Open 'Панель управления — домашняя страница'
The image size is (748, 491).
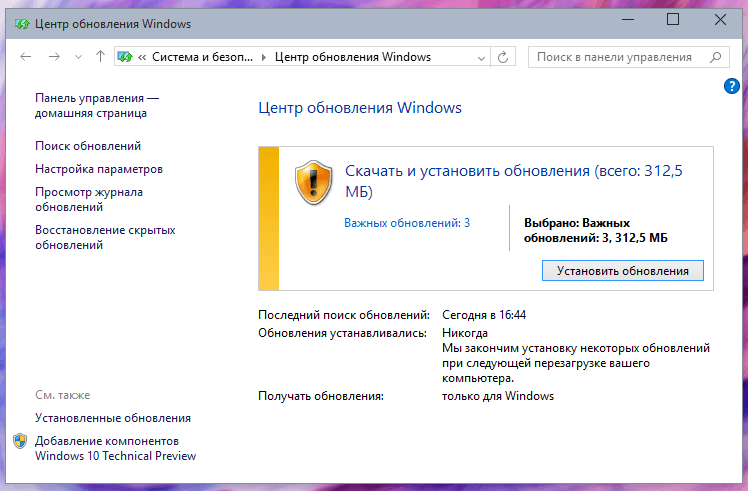(x=97, y=105)
